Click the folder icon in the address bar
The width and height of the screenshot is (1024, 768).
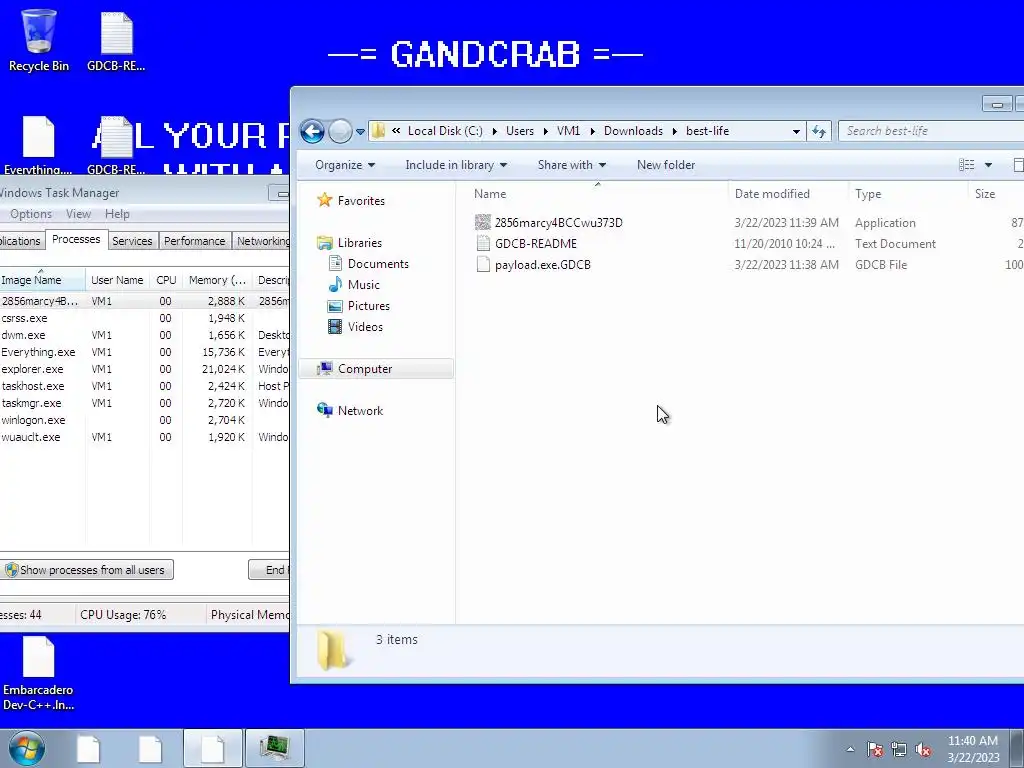(378, 131)
